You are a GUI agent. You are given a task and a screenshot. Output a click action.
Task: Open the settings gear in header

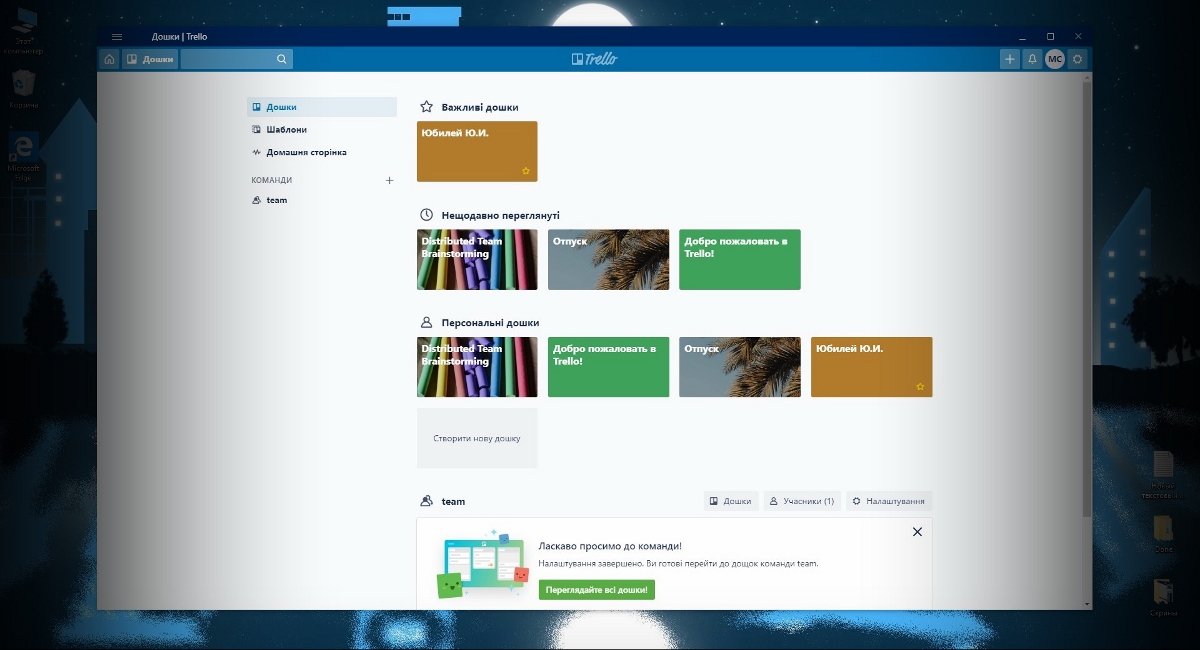click(x=1077, y=59)
